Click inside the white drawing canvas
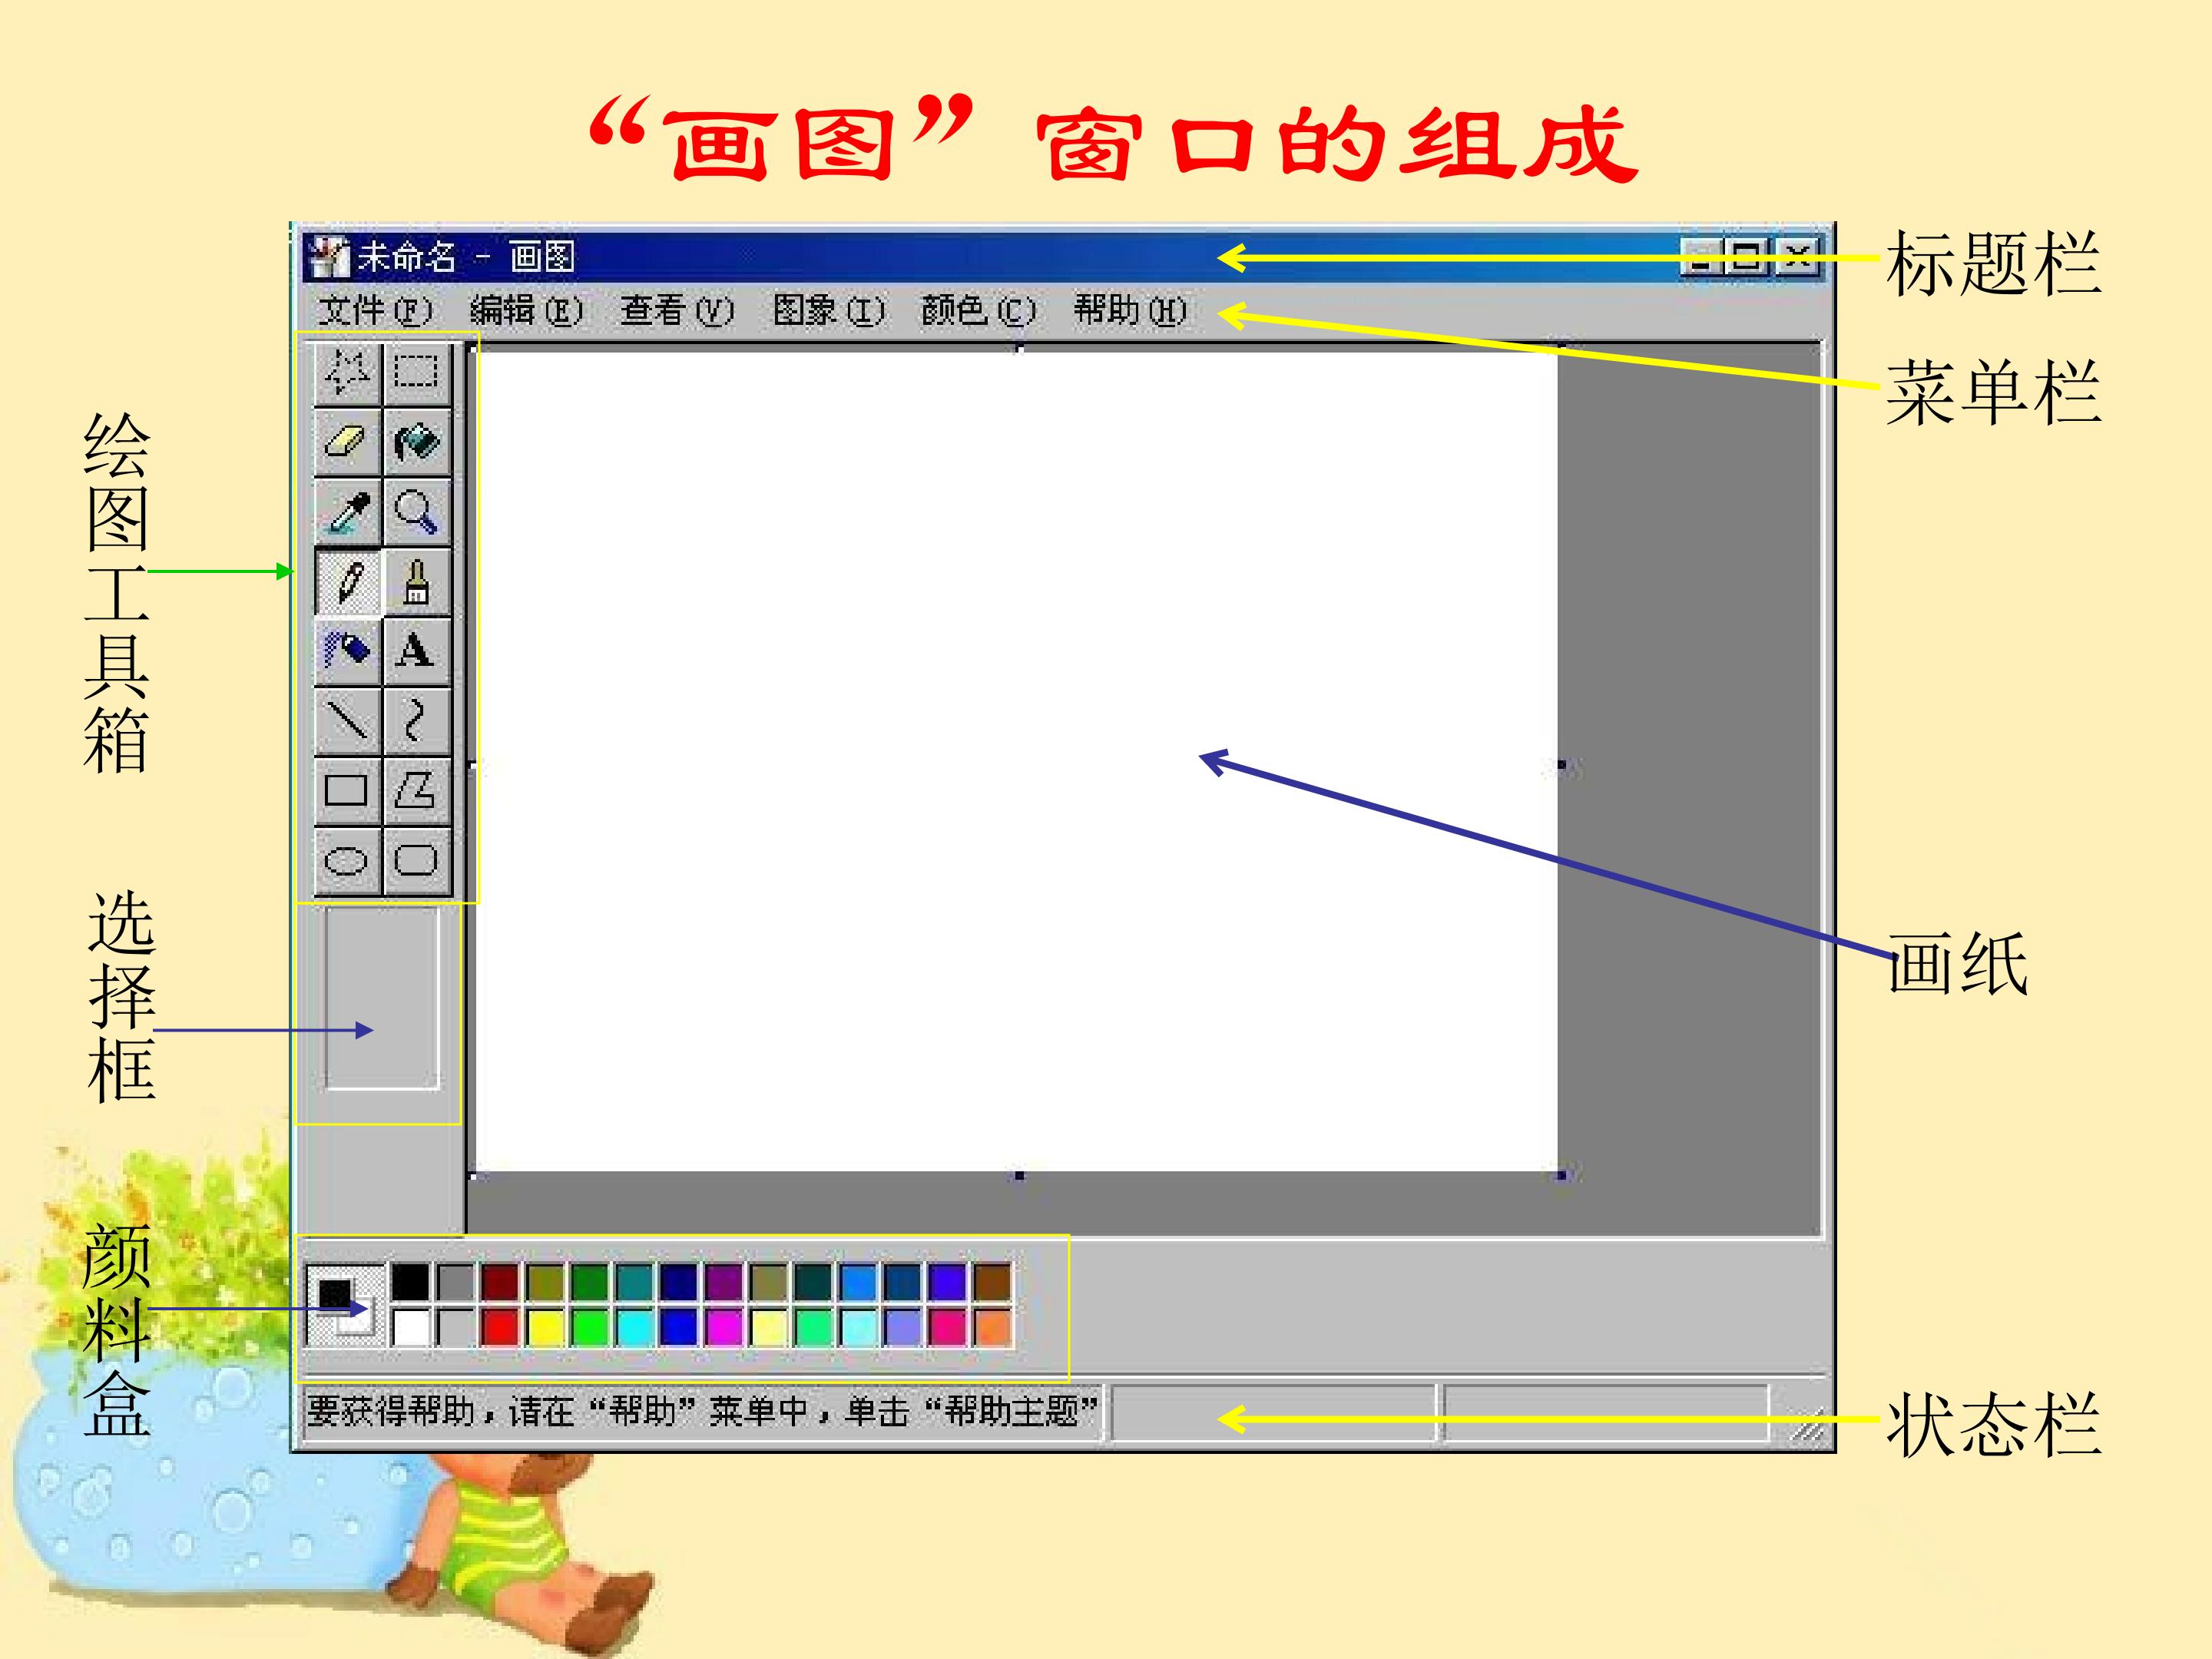The width and height of the screenshot is (2212, 1659). 1015,760
